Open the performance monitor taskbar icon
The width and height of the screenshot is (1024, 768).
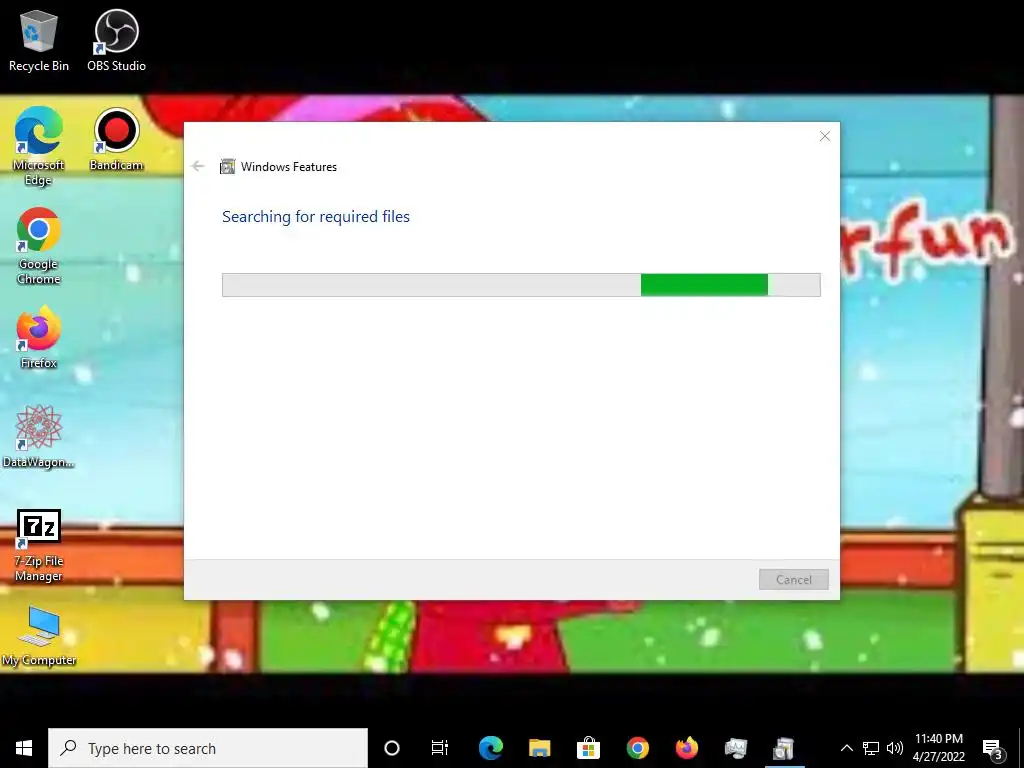[x=735, y=748]
